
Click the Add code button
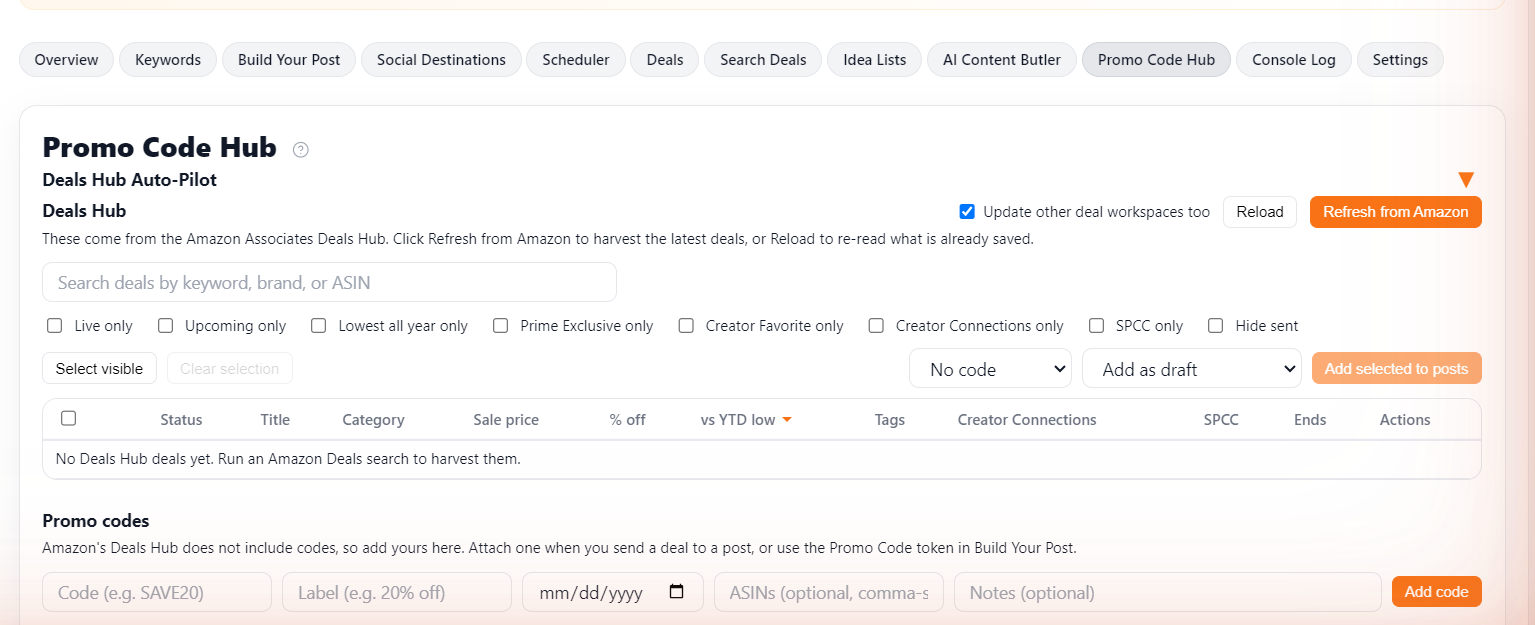click(x=1437, y=592)
